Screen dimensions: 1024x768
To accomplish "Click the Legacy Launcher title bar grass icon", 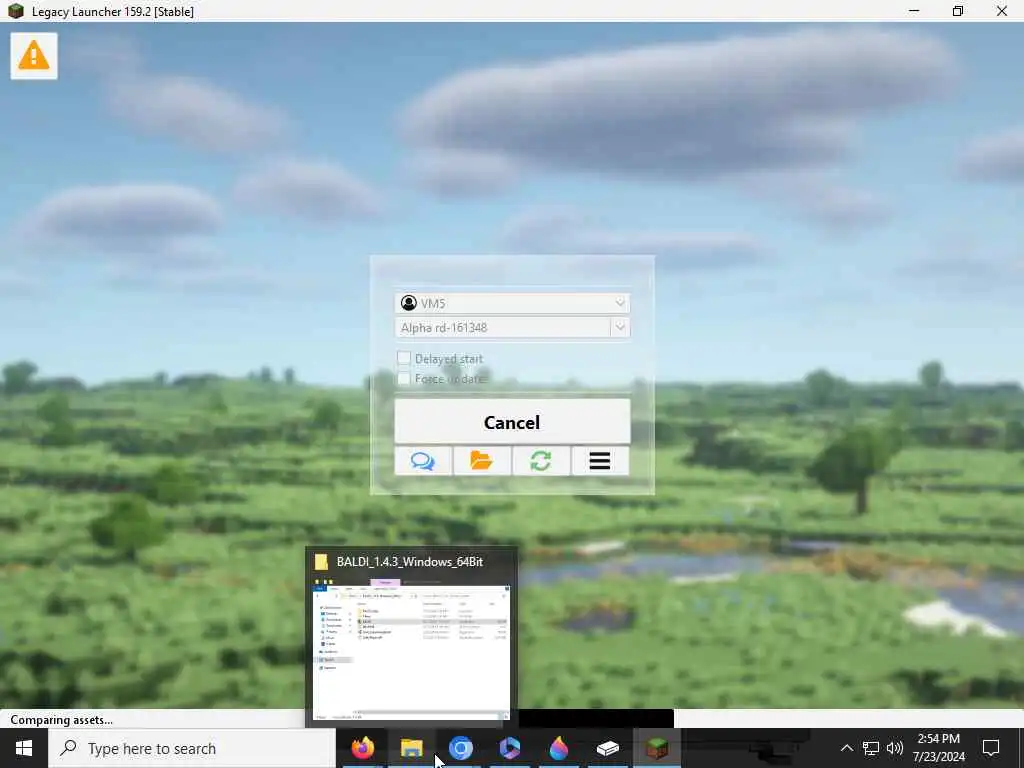I will [x=16, y=11].
